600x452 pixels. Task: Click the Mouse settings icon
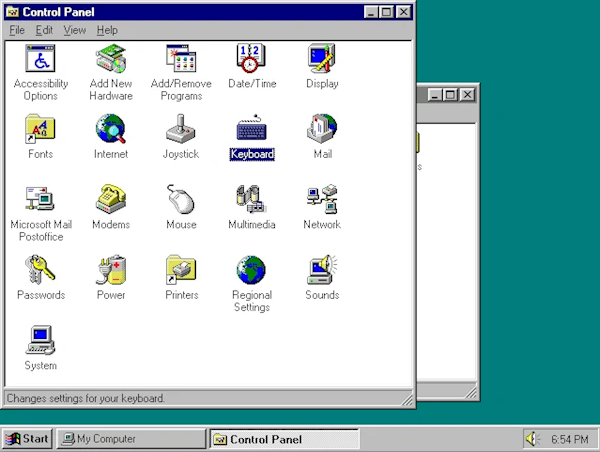tap(181, 199)
